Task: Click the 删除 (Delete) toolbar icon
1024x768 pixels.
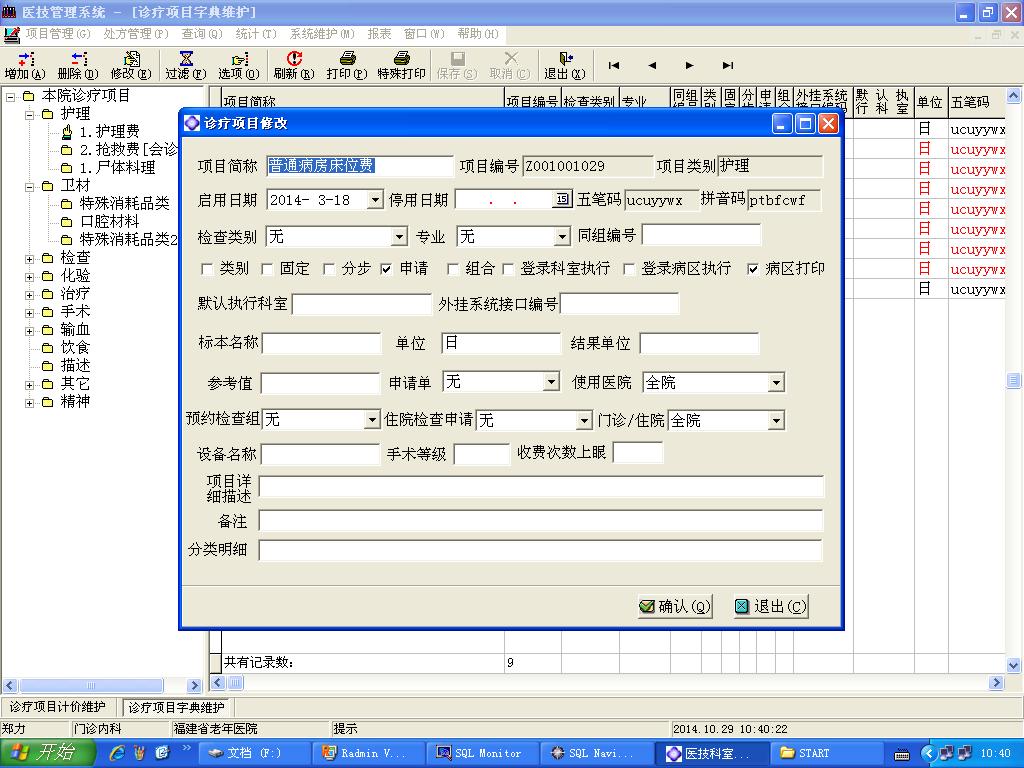Action: [78, 65]
